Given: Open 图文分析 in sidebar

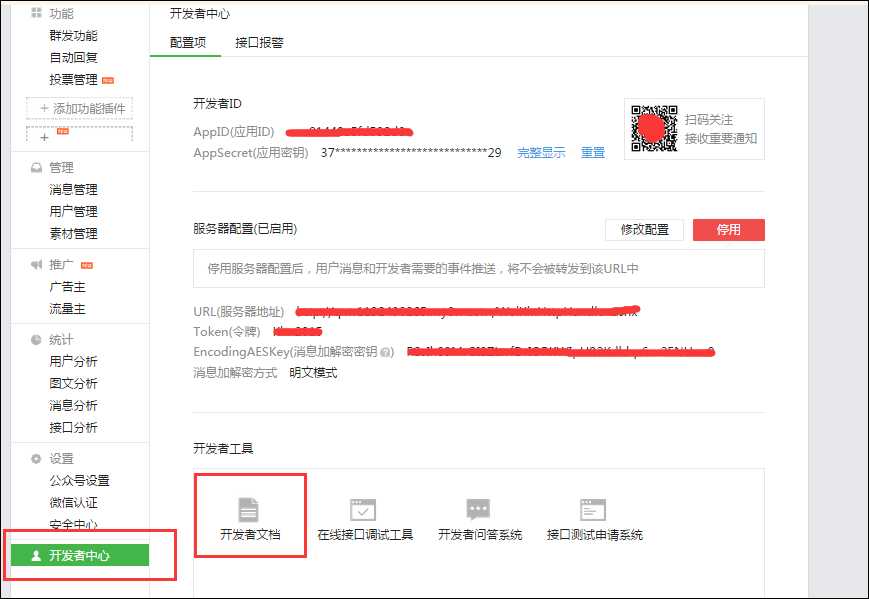Looking at the screenshot, I should [73, 383].
